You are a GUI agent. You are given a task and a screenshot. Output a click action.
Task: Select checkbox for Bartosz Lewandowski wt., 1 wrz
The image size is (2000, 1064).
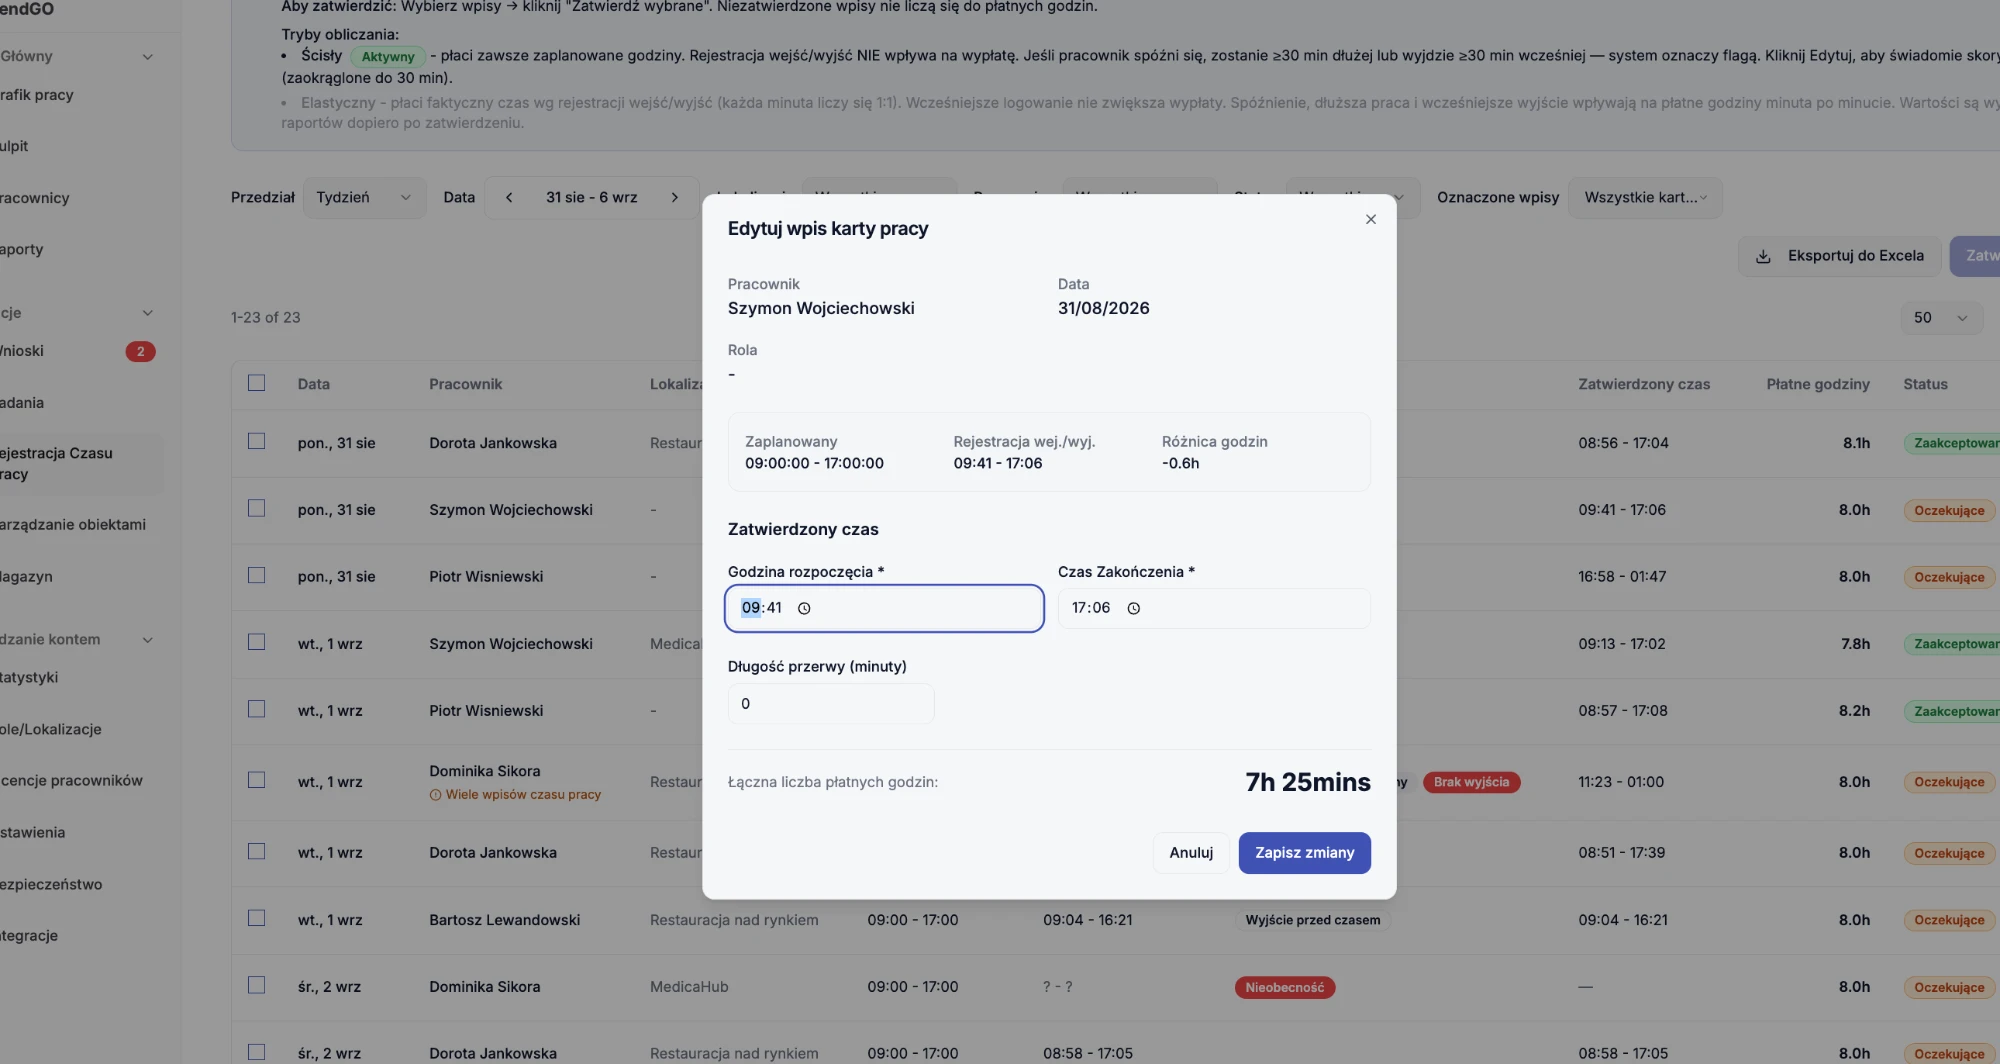click(257, 919)
